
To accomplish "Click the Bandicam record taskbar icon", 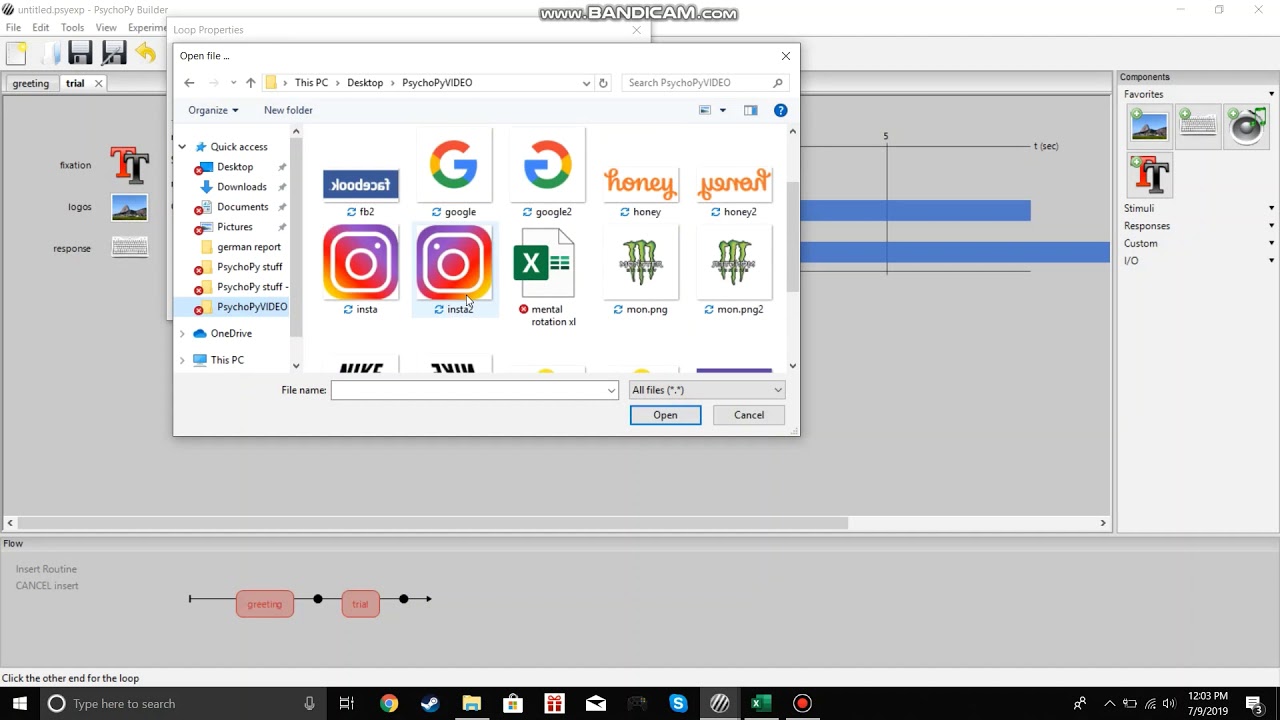I will tap(802, 704).
